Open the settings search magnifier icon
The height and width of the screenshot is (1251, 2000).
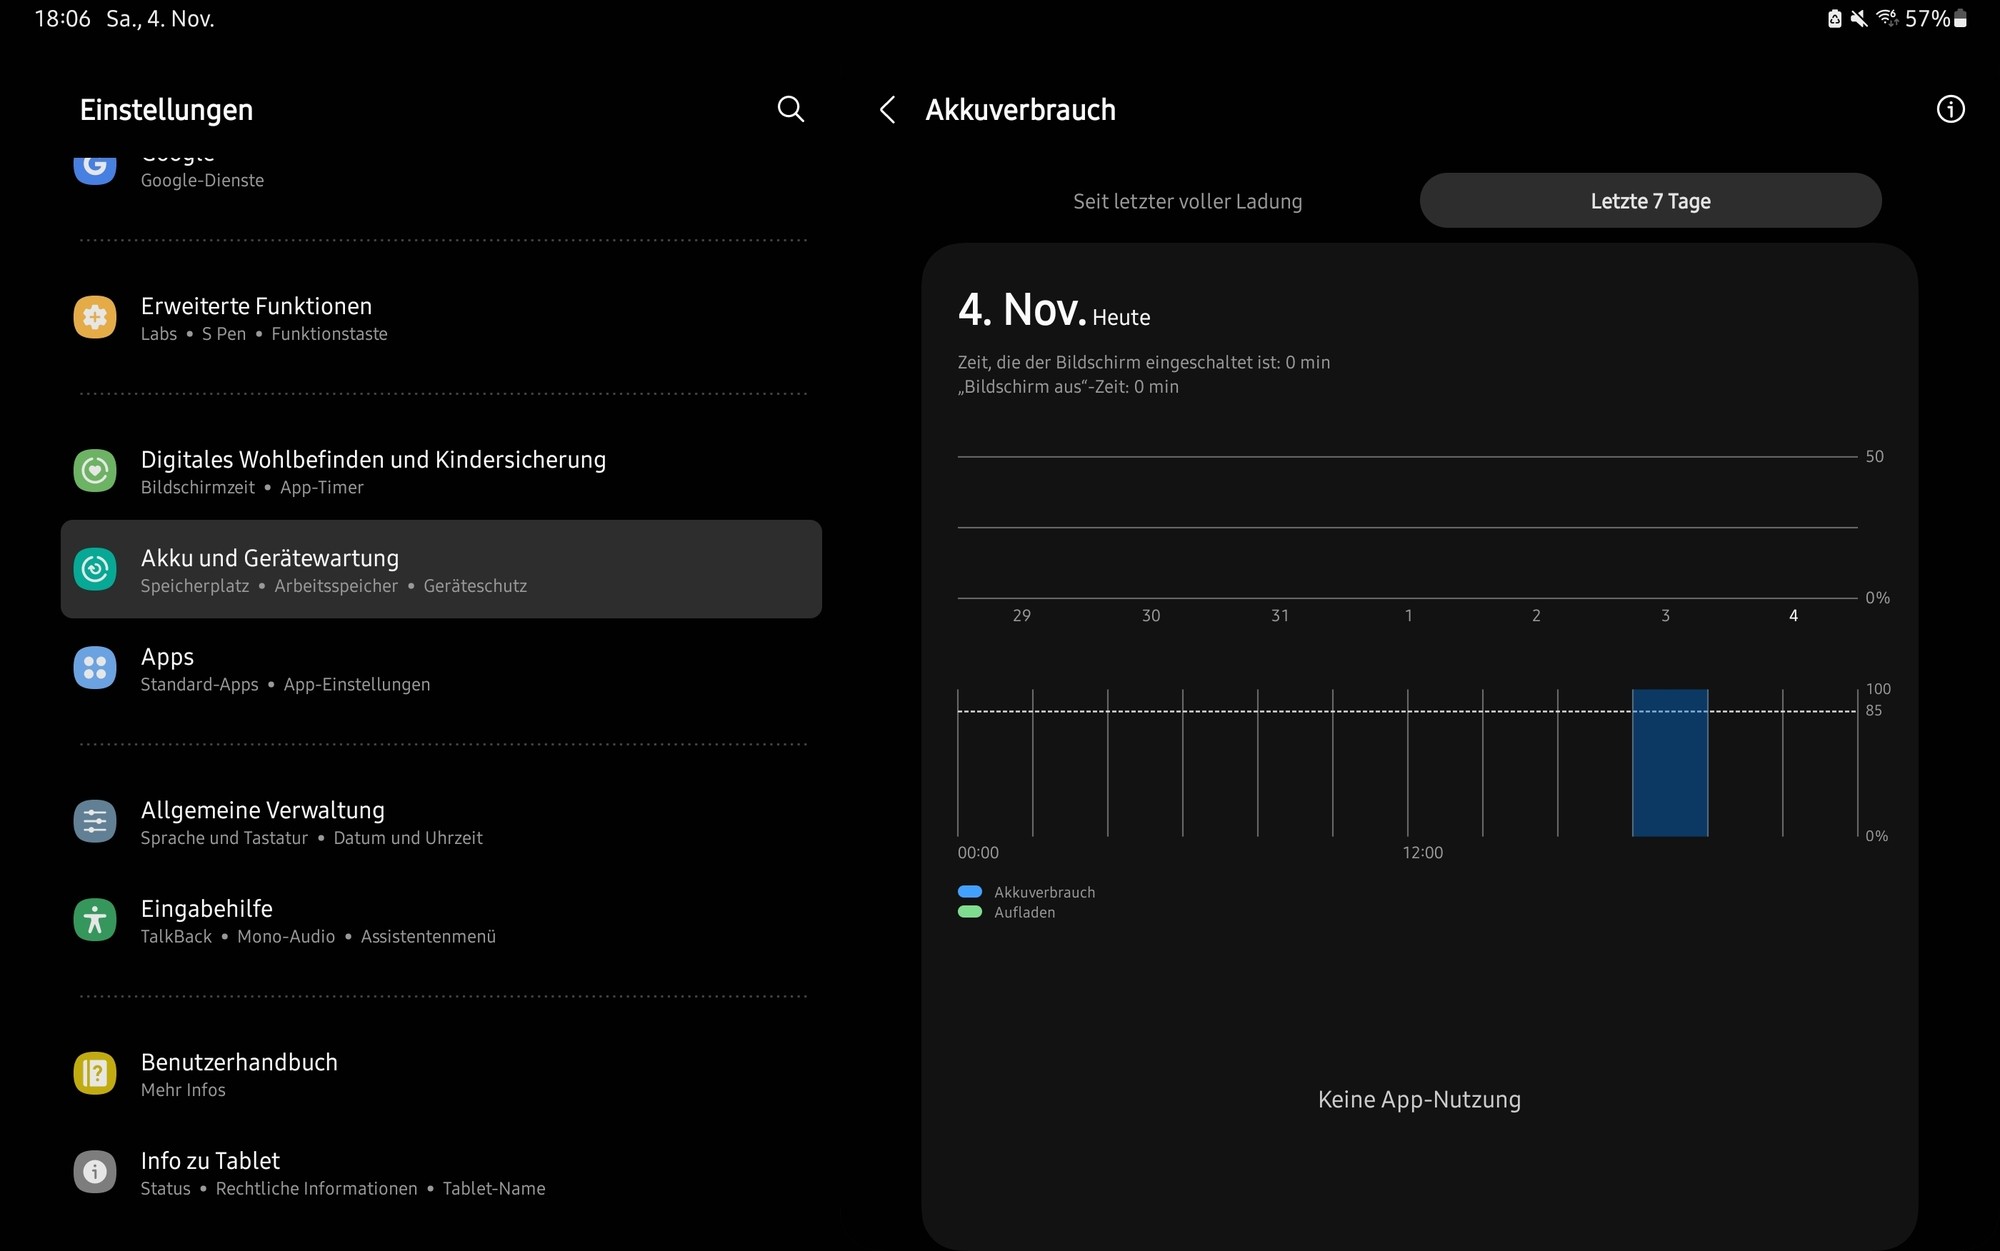790,109
